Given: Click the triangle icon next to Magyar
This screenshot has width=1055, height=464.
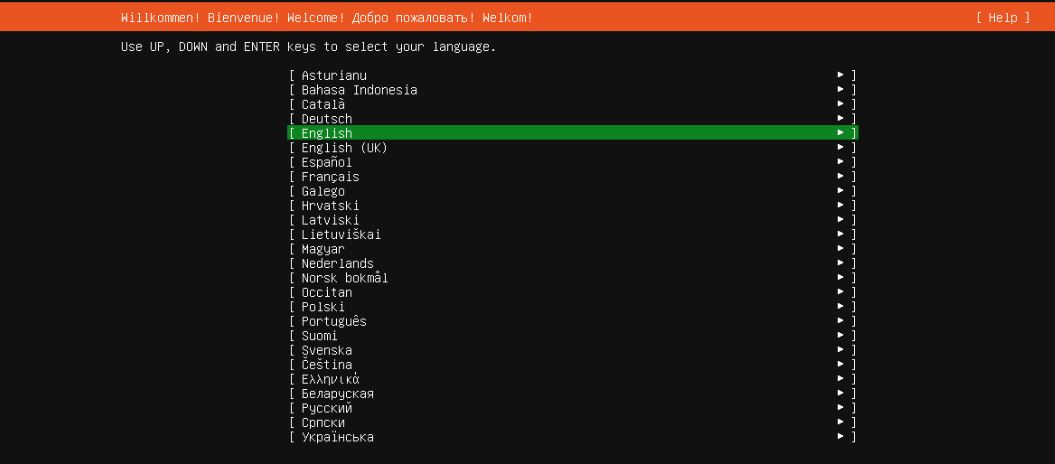Looking at the screenshot, I should 841,249.
